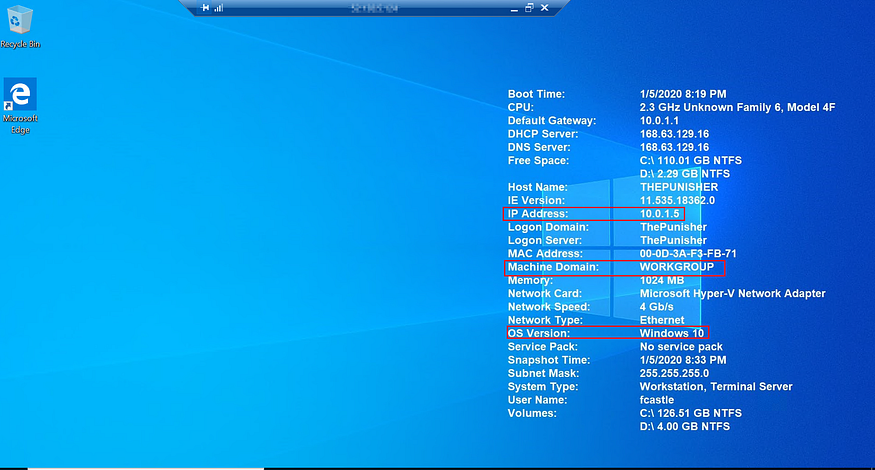Click the Boot Time label
The image size is (875, 470).
tap(536, 94)
